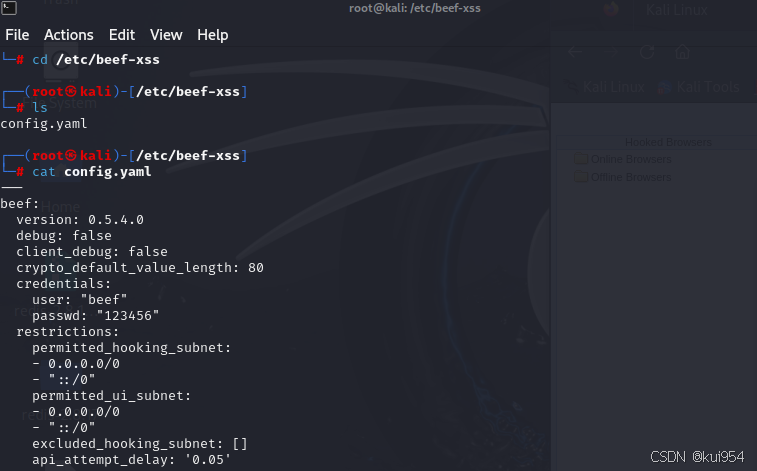Click the terminal icon in title bar
This screenshot has width=757, height=471.
tap(9, 8)
